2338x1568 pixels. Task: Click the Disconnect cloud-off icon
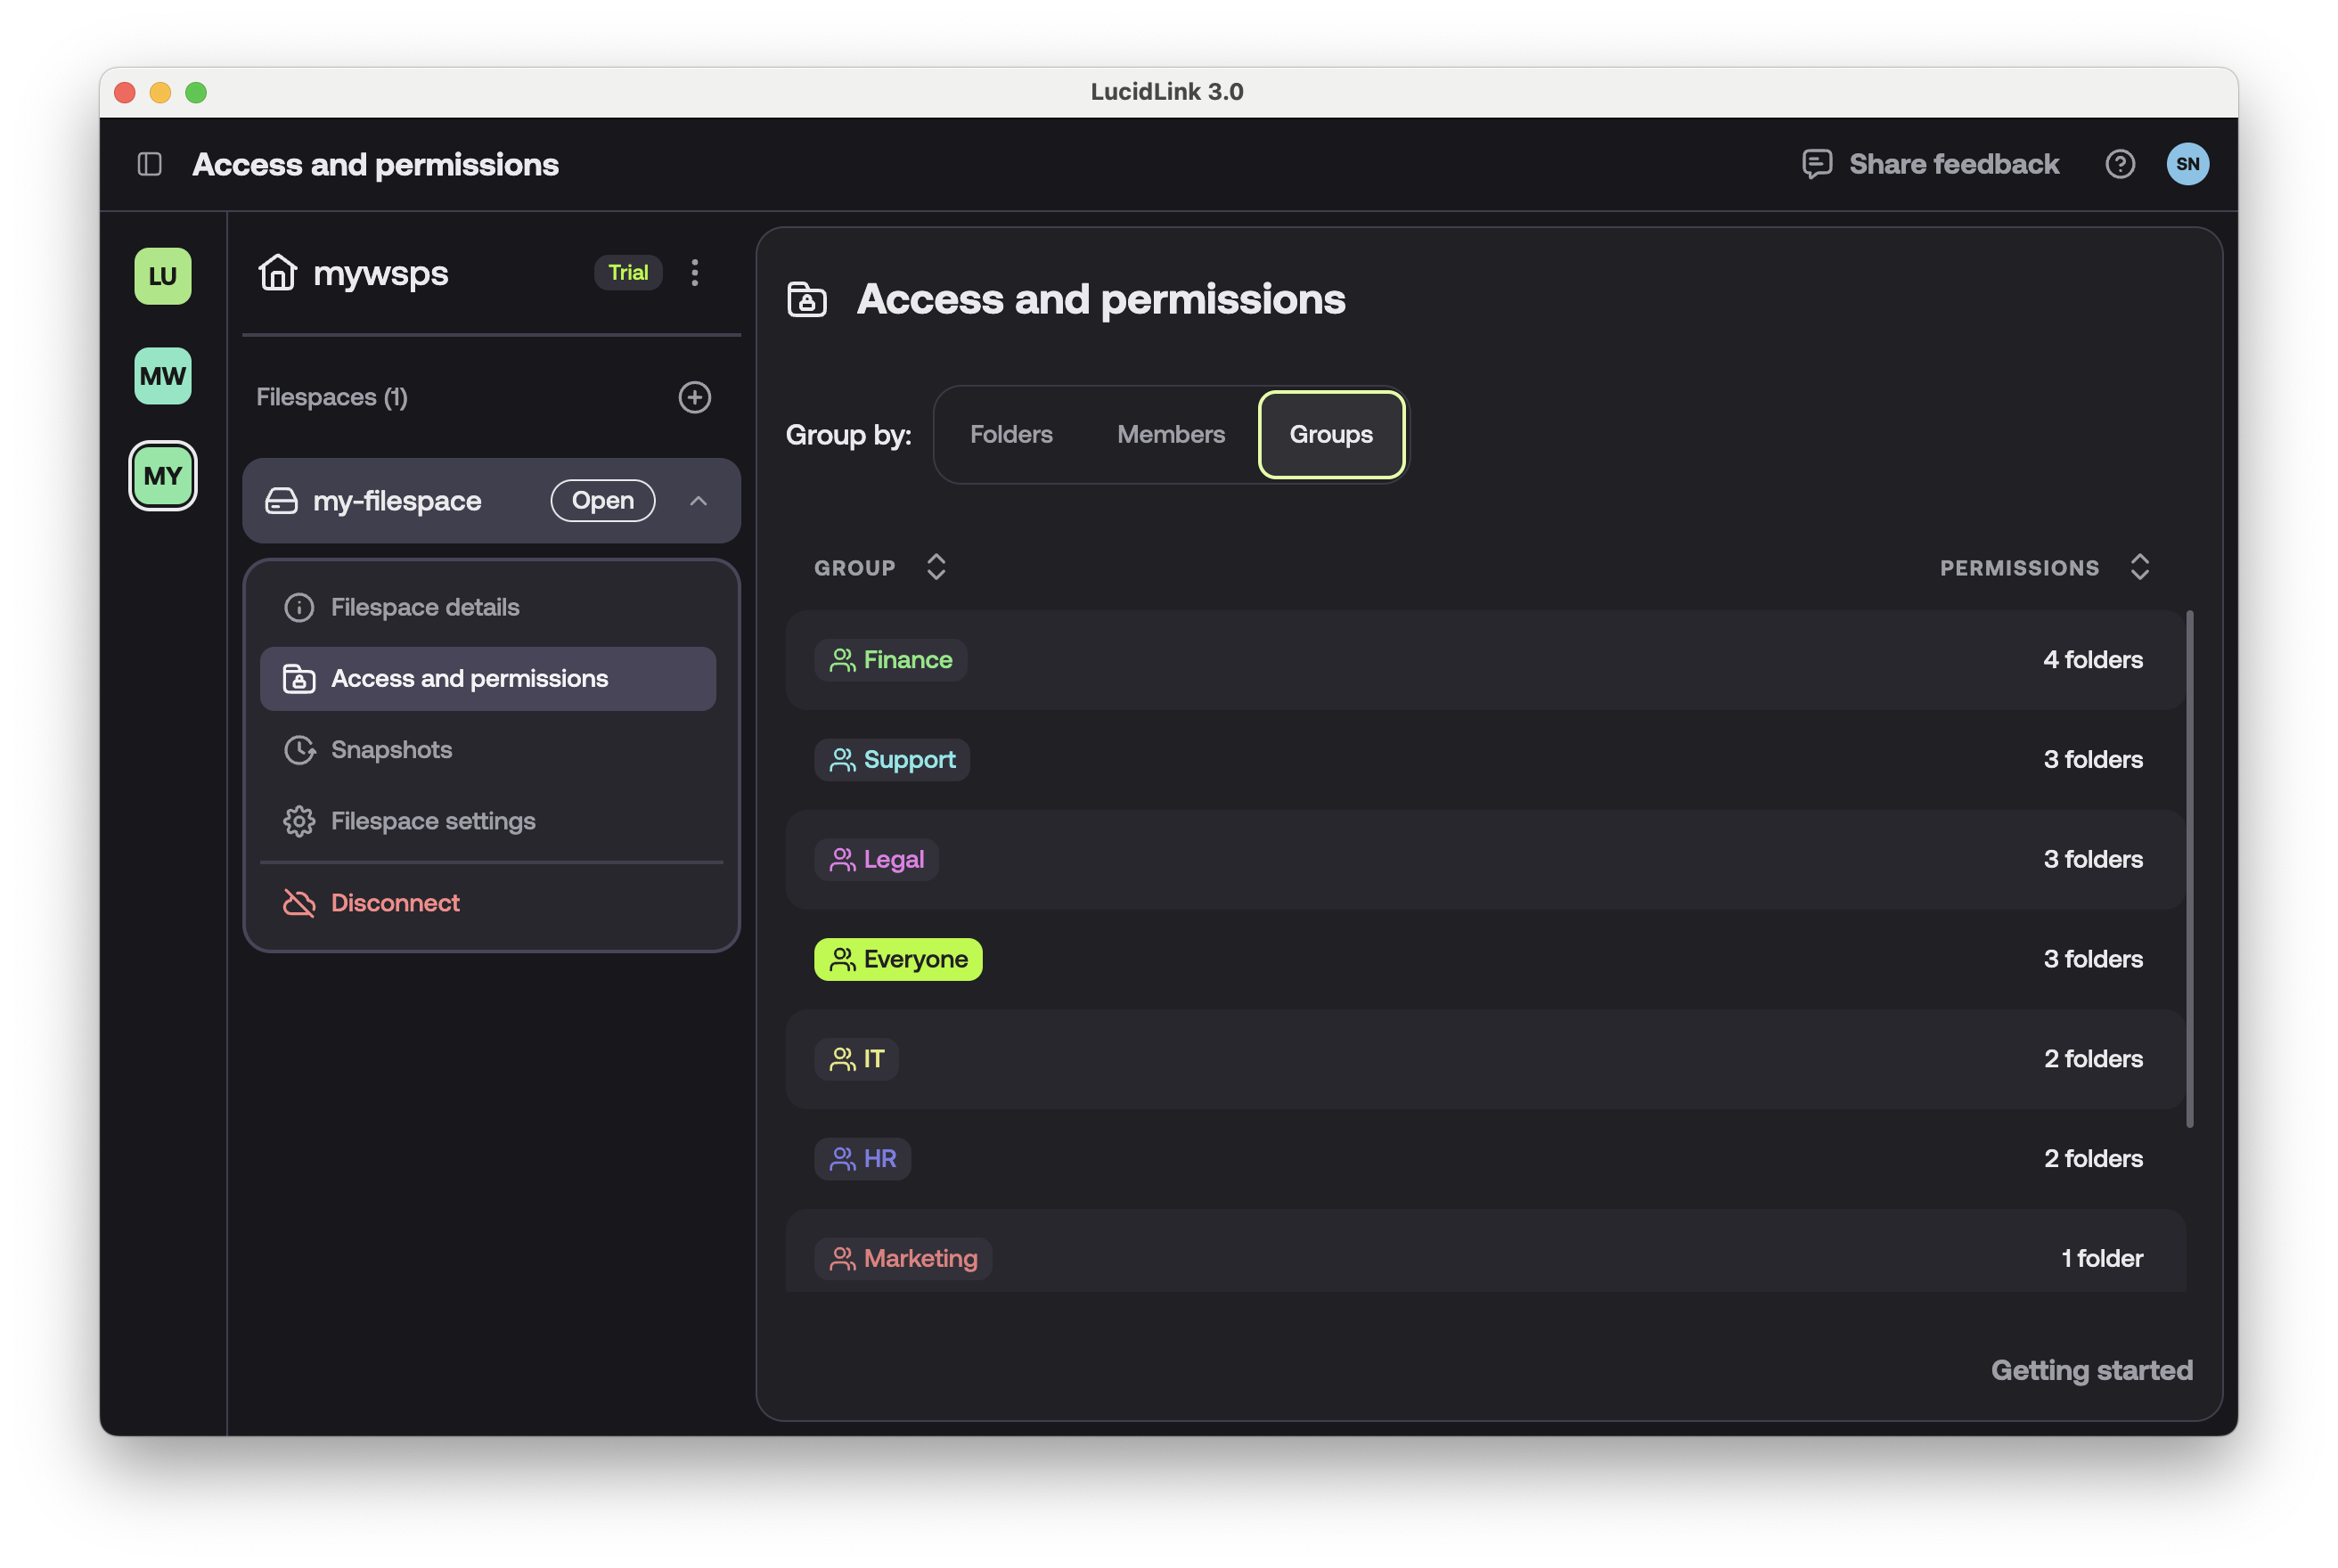pos(299,903)
